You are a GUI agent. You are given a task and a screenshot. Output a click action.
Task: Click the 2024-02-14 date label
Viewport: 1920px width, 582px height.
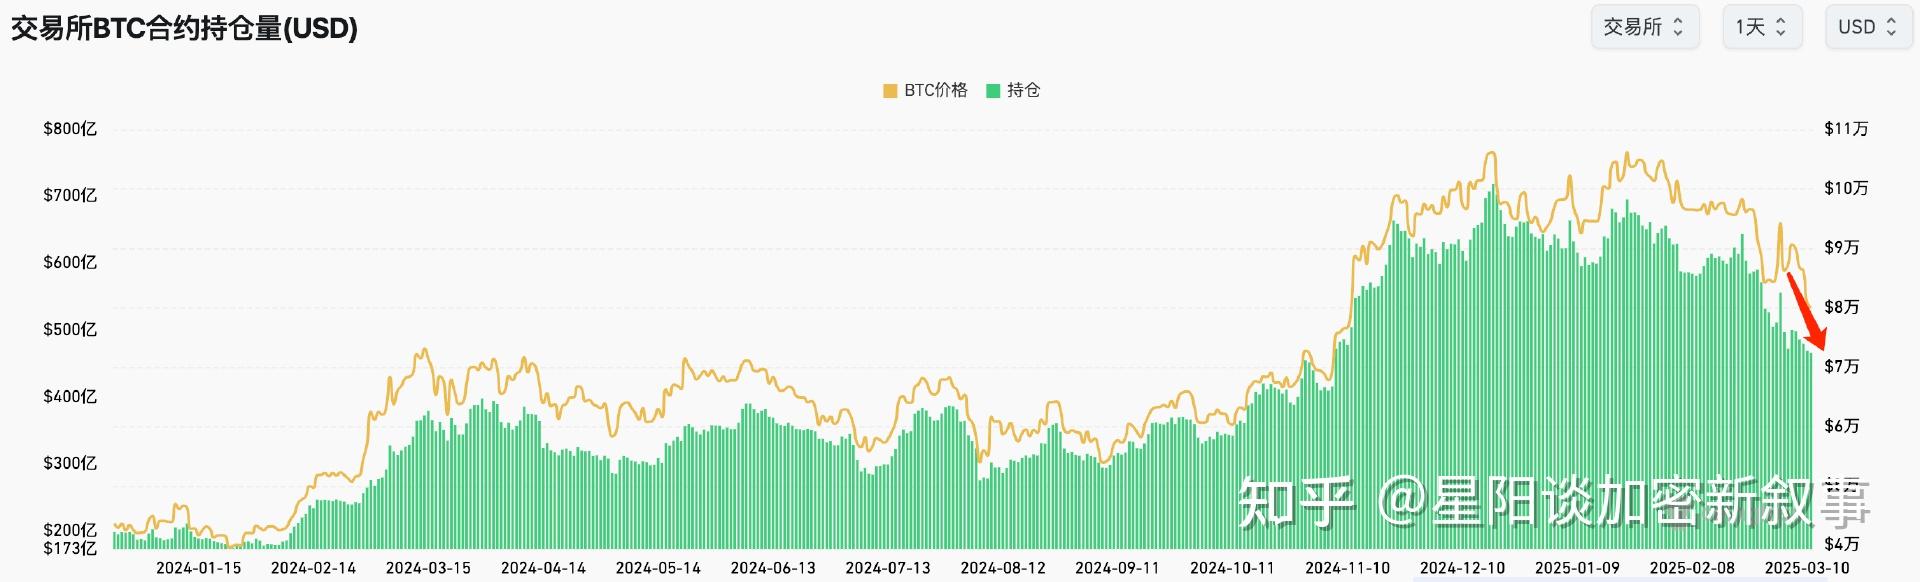point(314,568)
